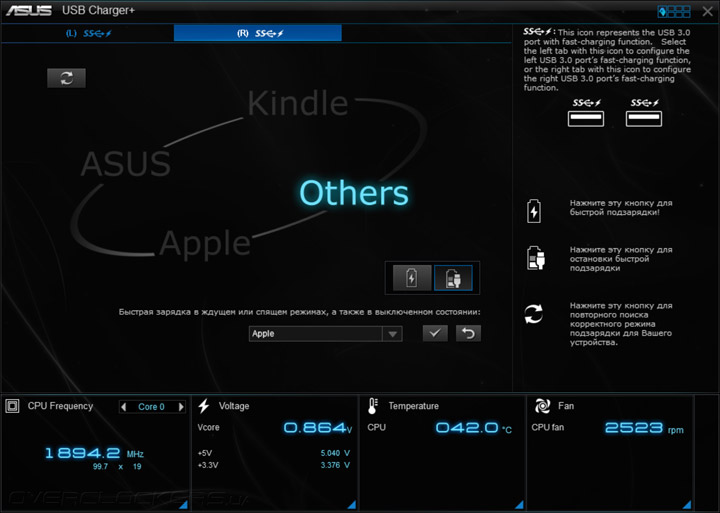Choose Kindle charging mode
Screen dimensions: 720x513
pyautogui.click(x=298, y=103)
